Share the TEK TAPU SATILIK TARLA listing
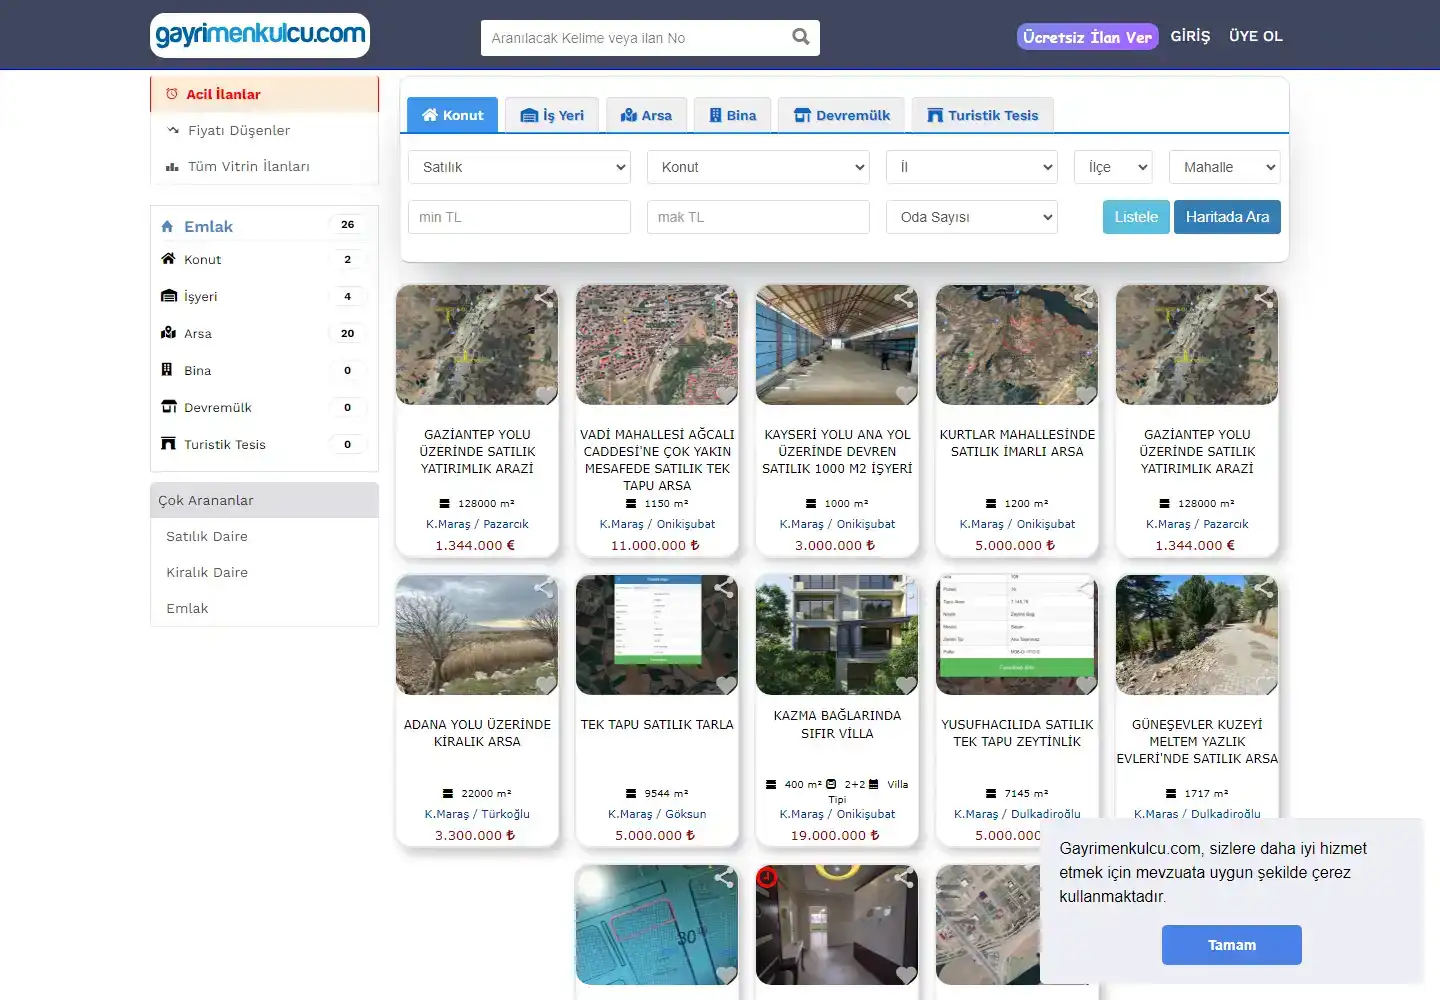1440x1000 pixels. point(724,587)
